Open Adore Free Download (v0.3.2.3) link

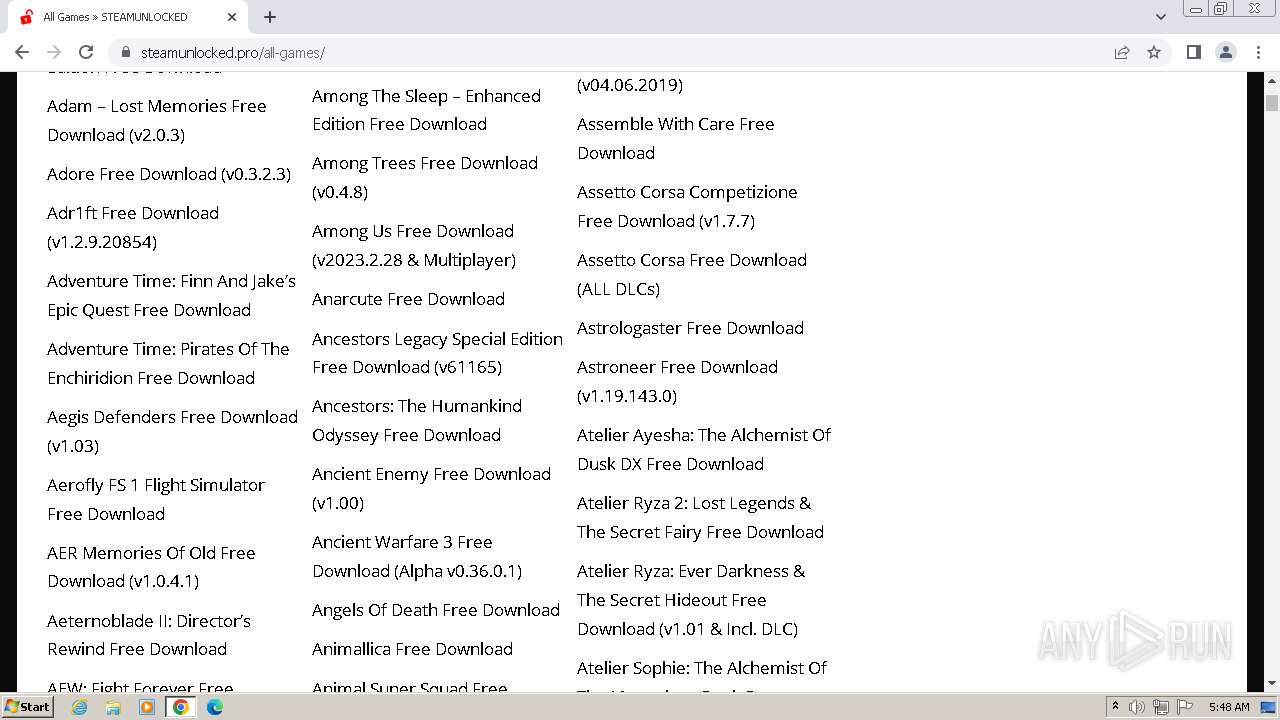[x=169, y=174]
